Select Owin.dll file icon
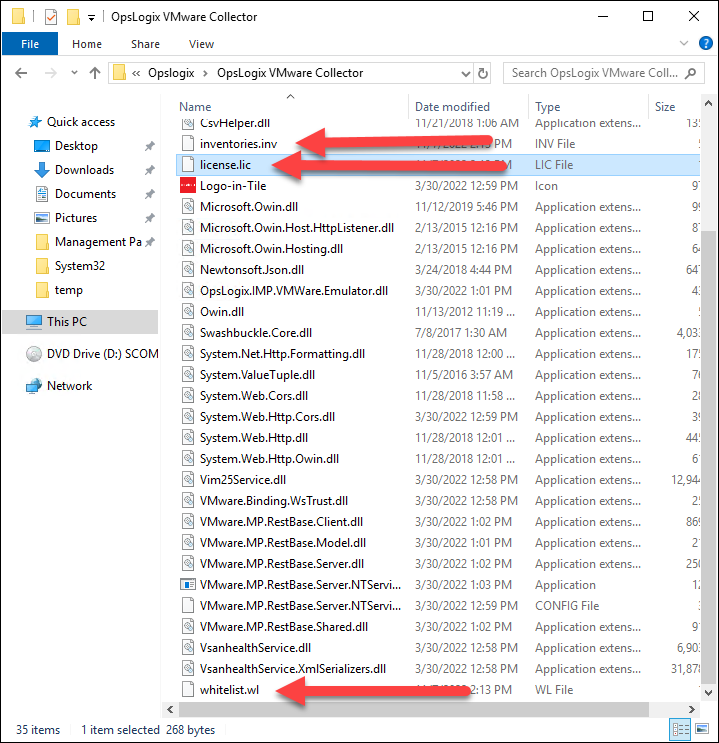 point(188,312)
